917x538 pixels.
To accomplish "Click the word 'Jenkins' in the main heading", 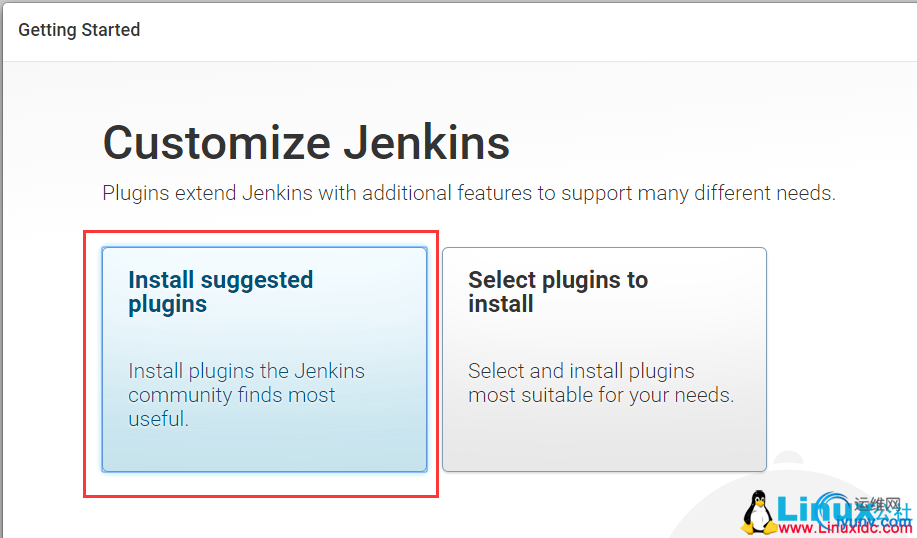I will [426, 143].
